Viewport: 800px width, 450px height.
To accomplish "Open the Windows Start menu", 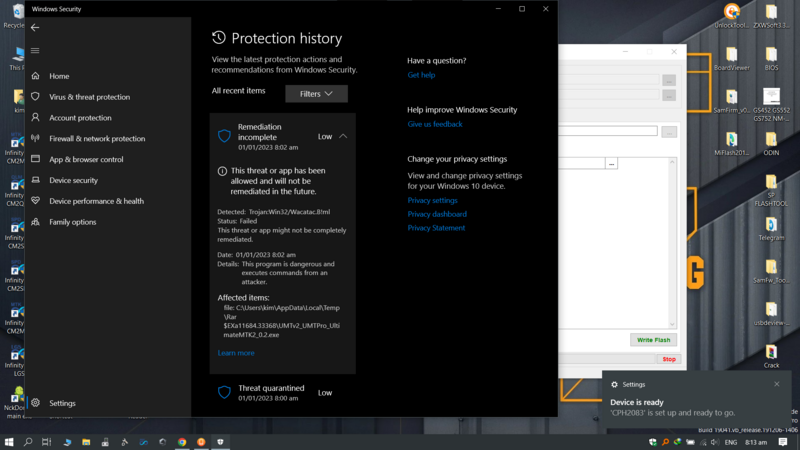I will (x=9, y=442).
